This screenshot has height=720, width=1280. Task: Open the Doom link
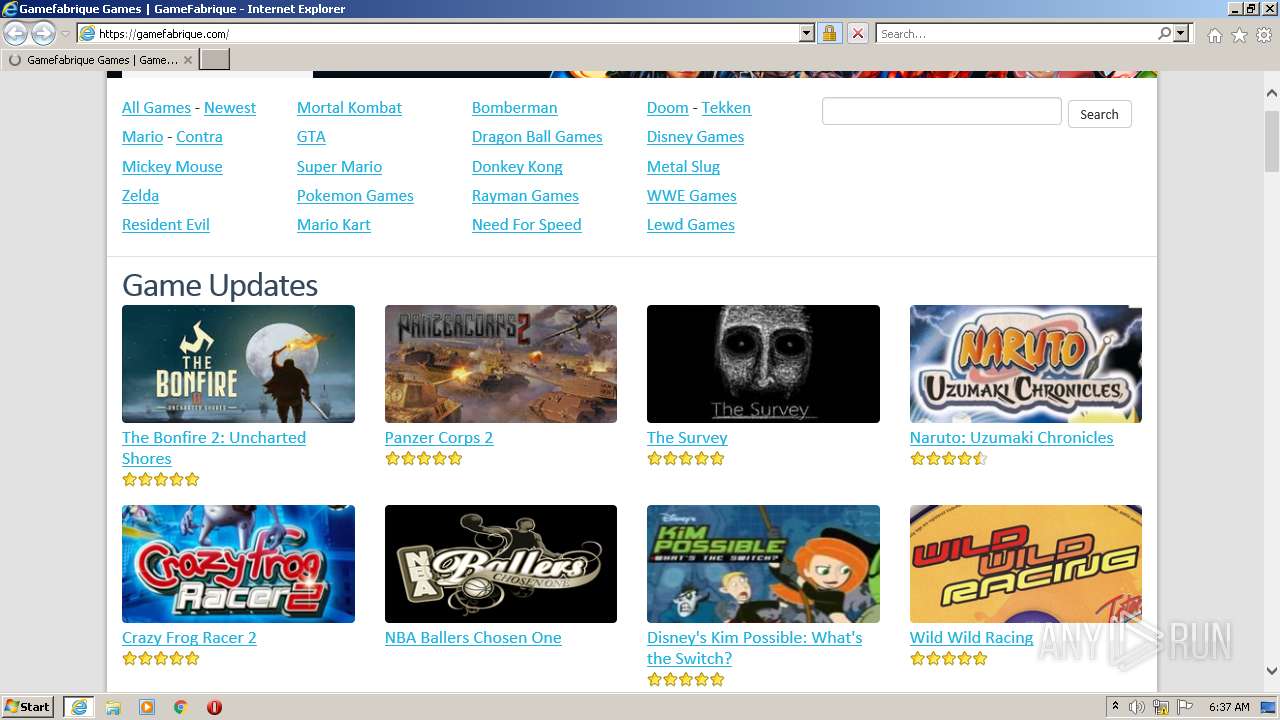[x=667, y=108]
